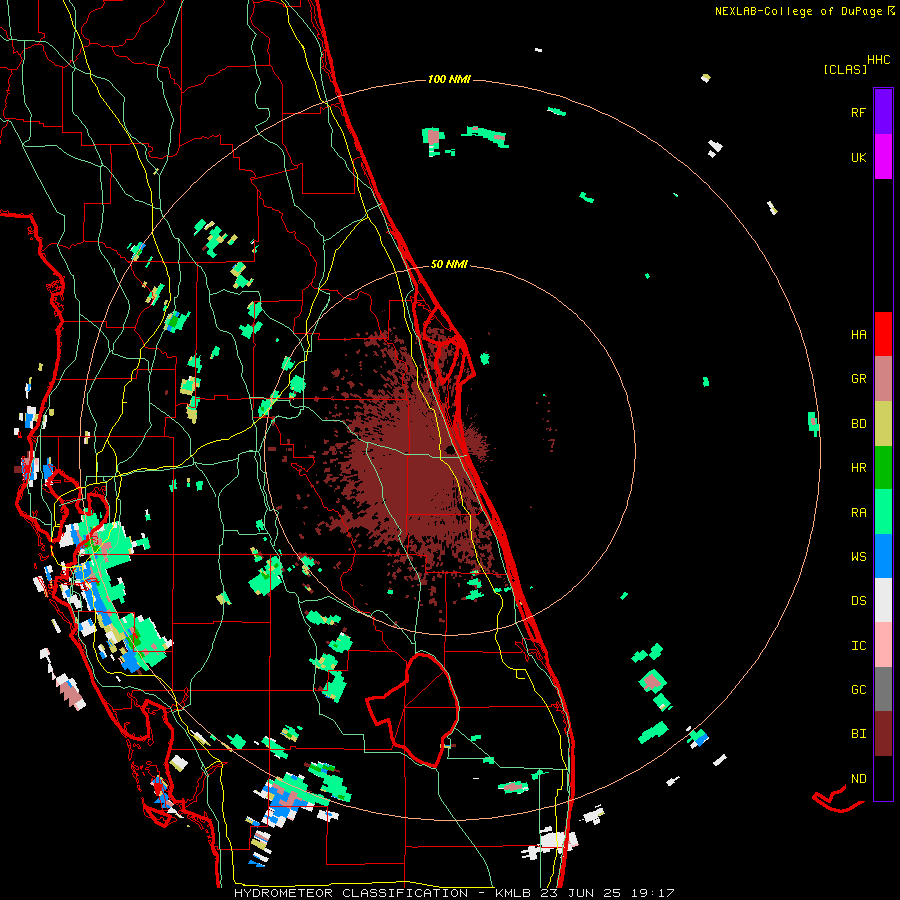Click the 'ND' legend label
This screenshot has height=900, width=900.
click(x=858, y=779)
